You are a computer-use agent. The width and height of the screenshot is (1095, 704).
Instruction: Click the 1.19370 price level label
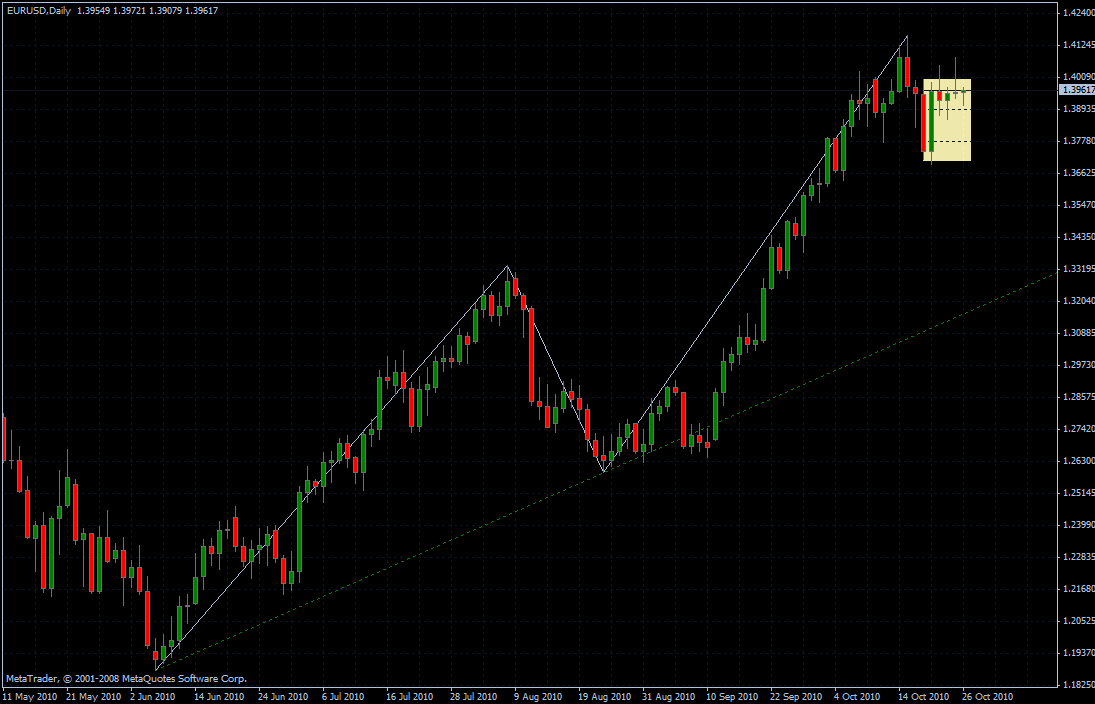click(x=1078, y=653)
